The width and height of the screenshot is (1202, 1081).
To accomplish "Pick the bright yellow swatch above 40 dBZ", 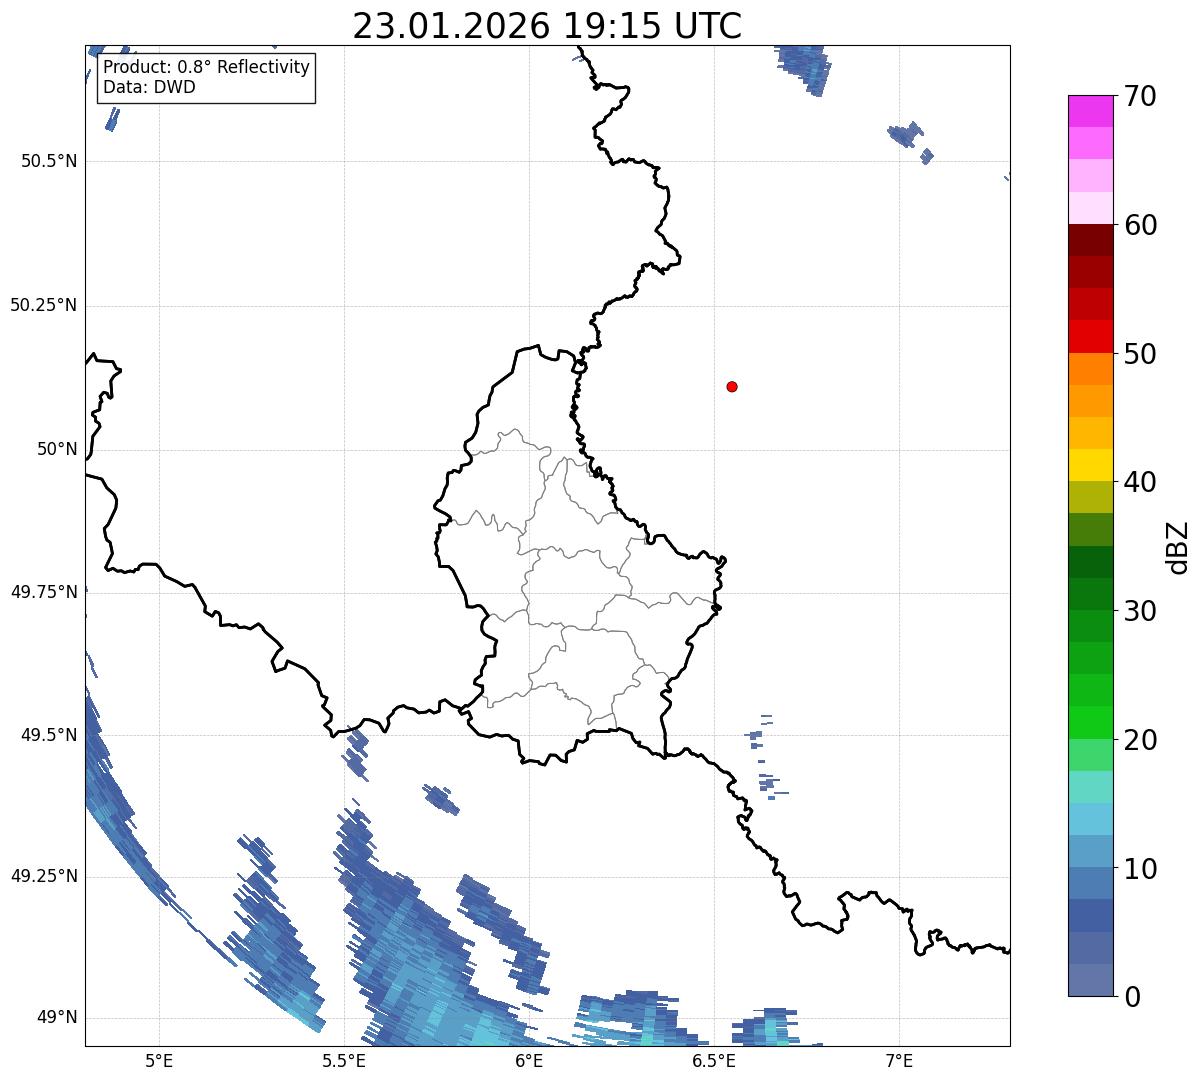I will [x=1091, y=465].
